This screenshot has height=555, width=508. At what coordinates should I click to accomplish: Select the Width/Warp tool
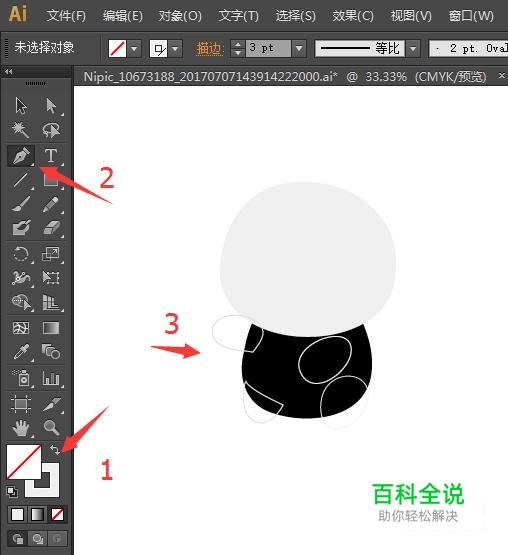(21, 278)
